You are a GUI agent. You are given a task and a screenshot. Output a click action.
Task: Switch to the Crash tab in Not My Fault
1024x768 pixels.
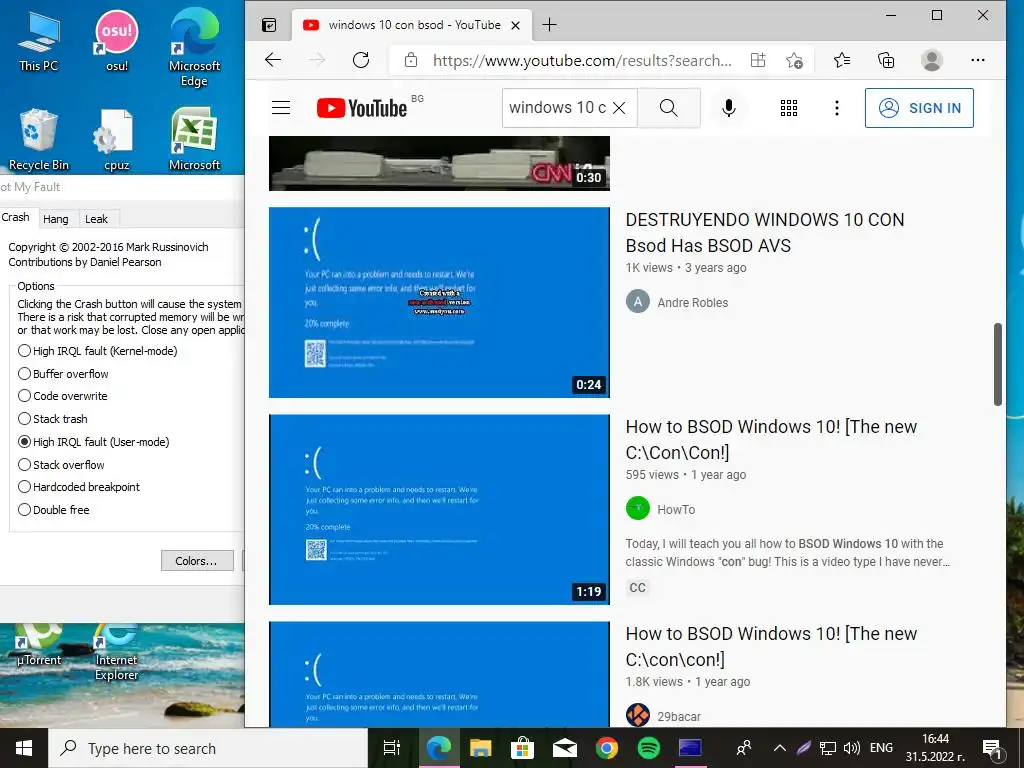tap(15, 217)
